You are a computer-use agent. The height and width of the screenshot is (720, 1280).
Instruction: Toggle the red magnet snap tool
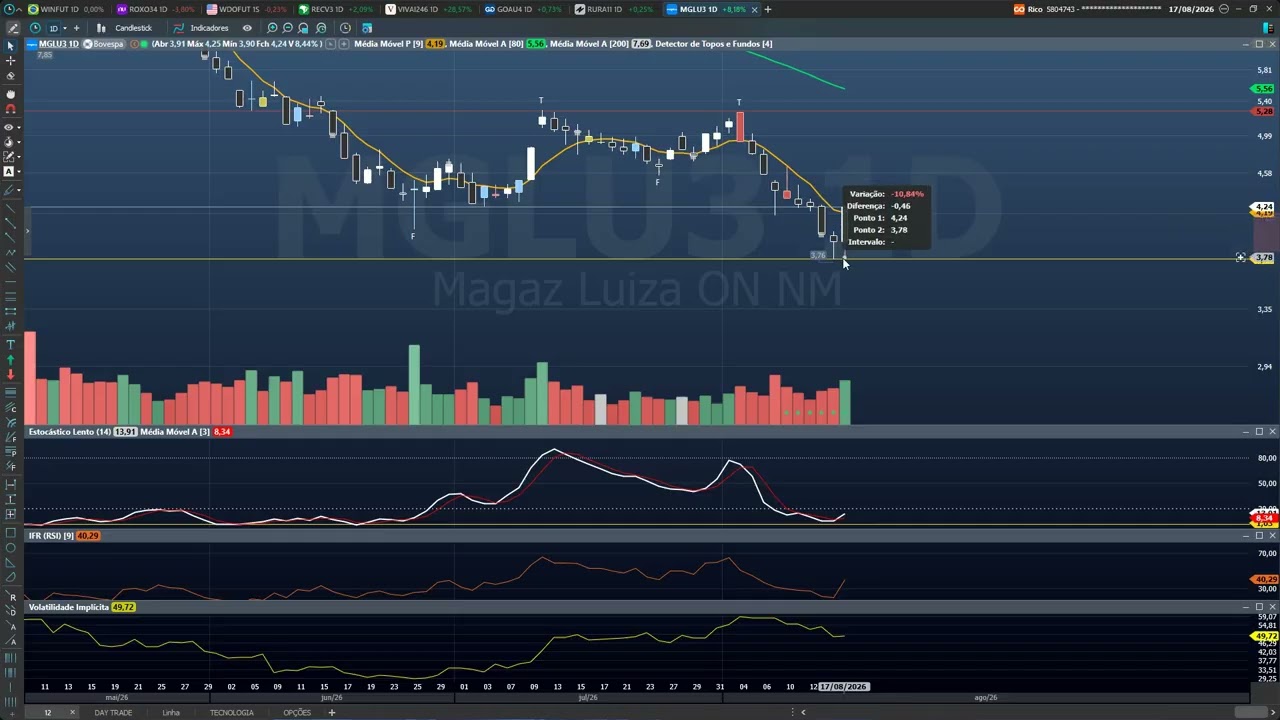(11, 109)
